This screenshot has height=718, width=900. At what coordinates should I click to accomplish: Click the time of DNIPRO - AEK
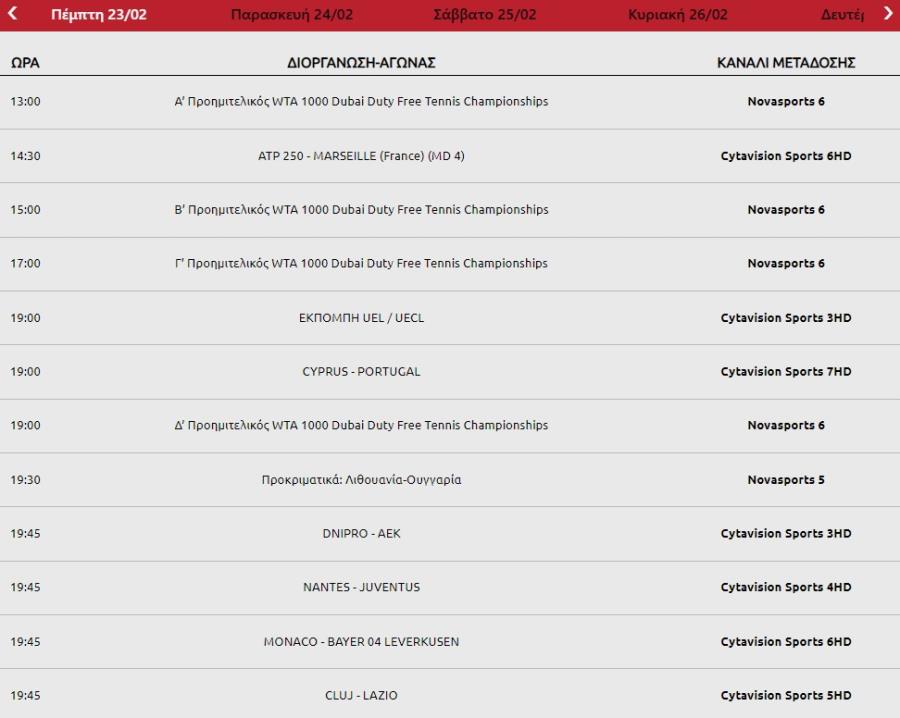click(25, 534)
